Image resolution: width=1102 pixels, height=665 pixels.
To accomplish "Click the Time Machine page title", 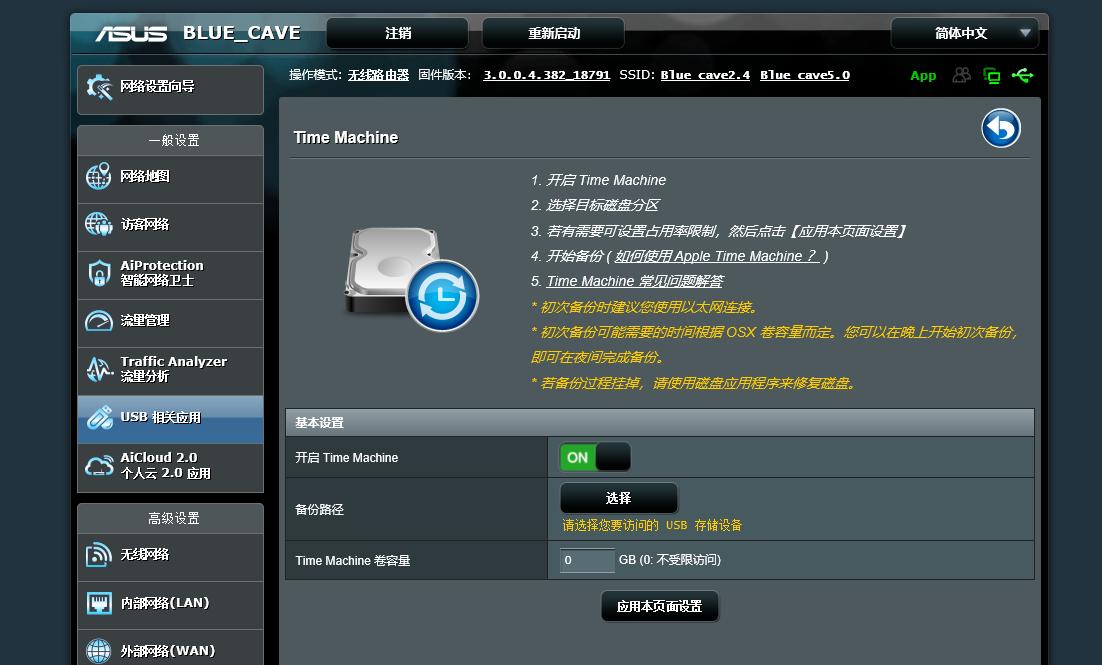I will (346, 137).
